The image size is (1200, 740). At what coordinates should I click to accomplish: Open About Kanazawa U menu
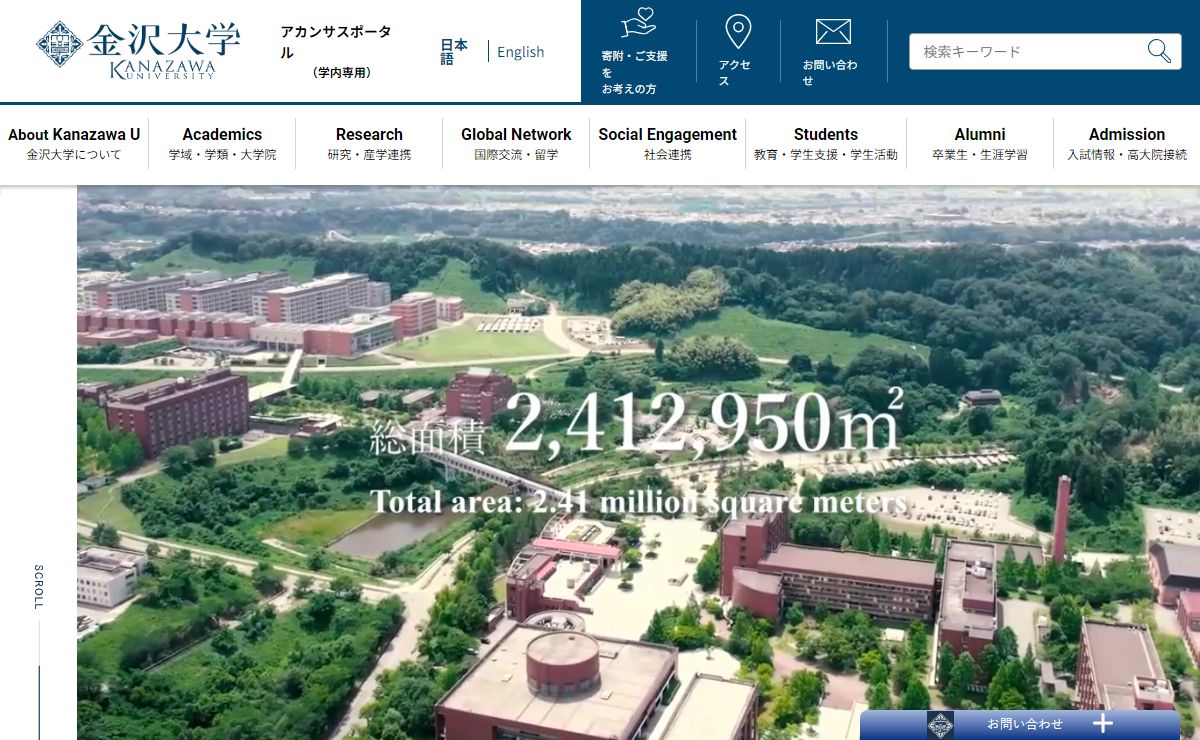pos(74,143)
